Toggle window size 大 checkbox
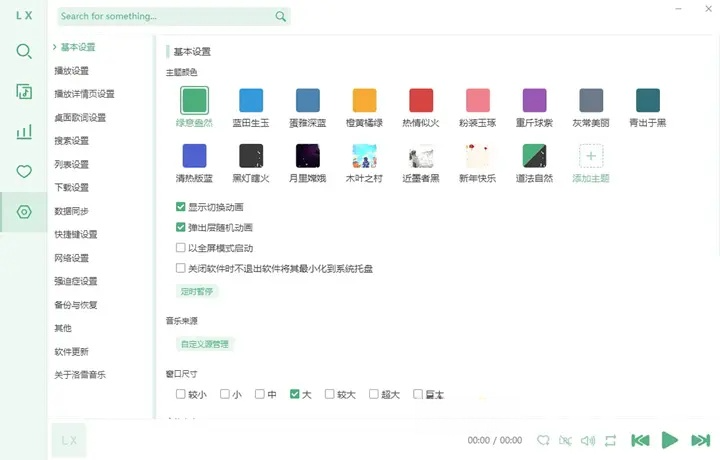Image resolution: width=720 pixels, height=460 pixels. pyautogui.click(x=295, y=394)
